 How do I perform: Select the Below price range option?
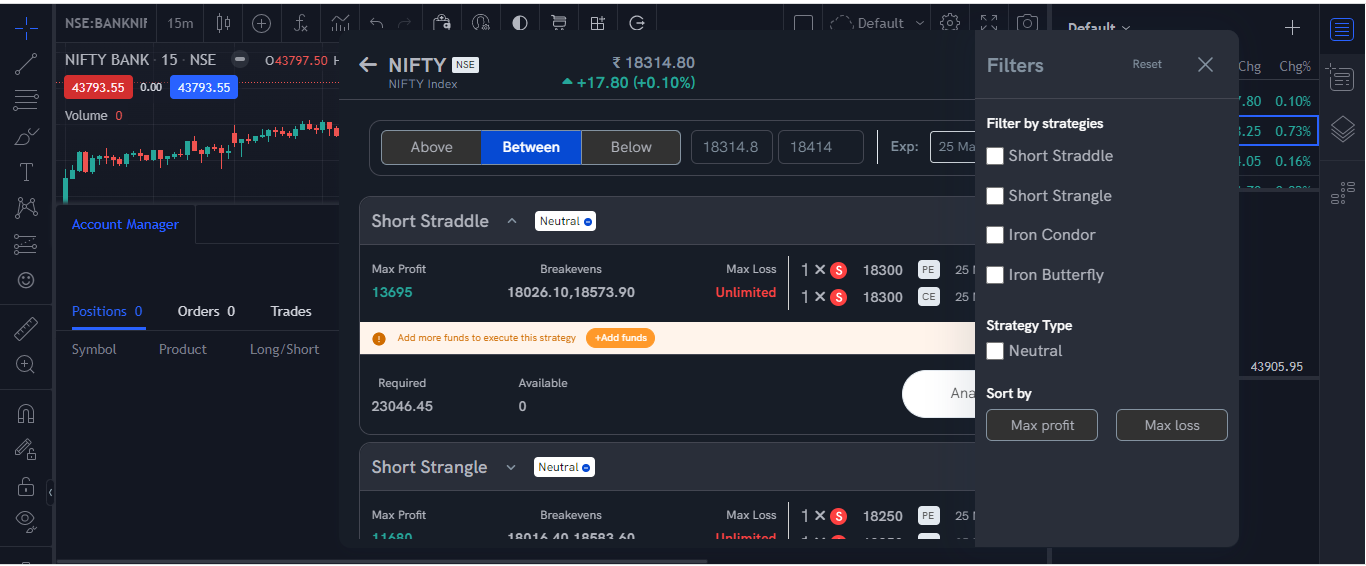631,147
